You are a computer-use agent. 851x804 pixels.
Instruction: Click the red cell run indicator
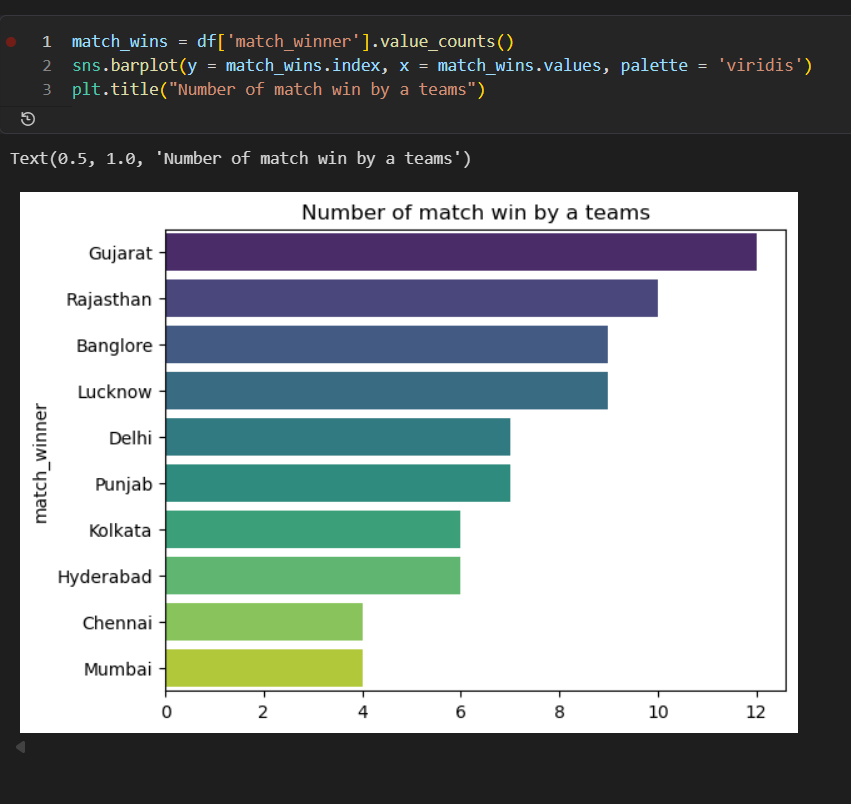(x=10, y=41)
